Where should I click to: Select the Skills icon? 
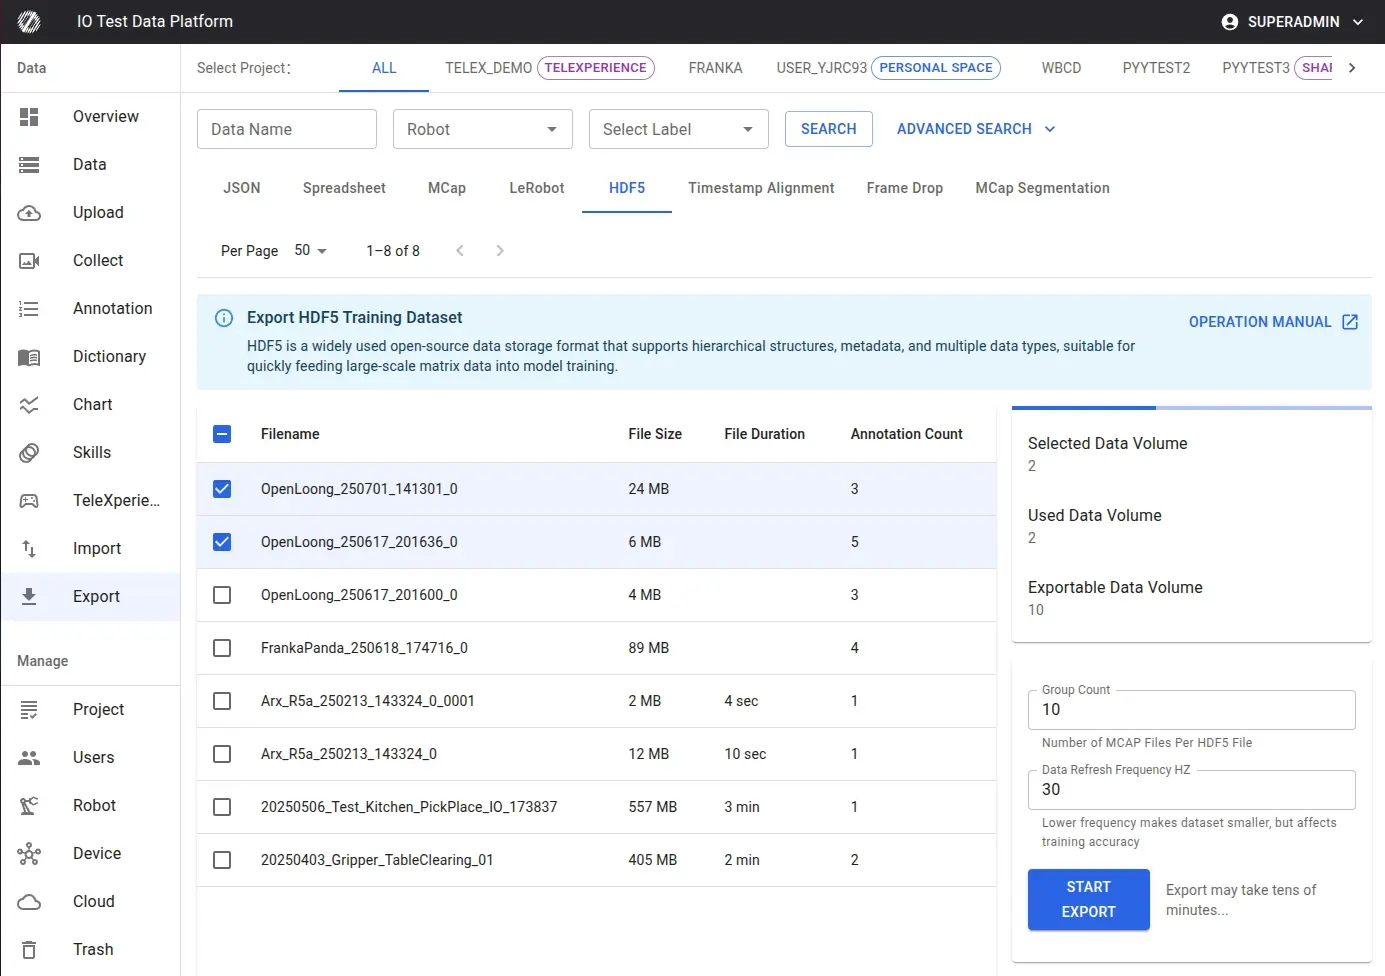pos(29,453)
